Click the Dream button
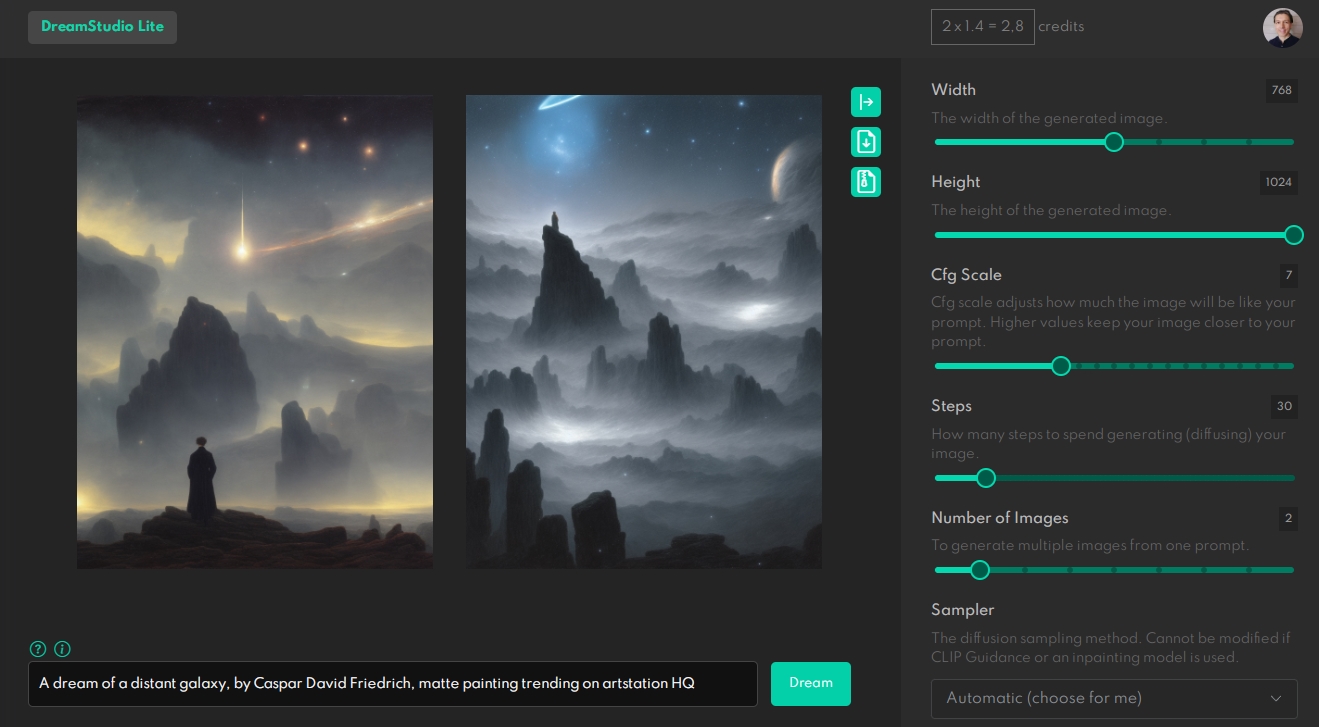The width and height of the screenshot is (1319, 727). pyautogui.click(x=811, y=684)
